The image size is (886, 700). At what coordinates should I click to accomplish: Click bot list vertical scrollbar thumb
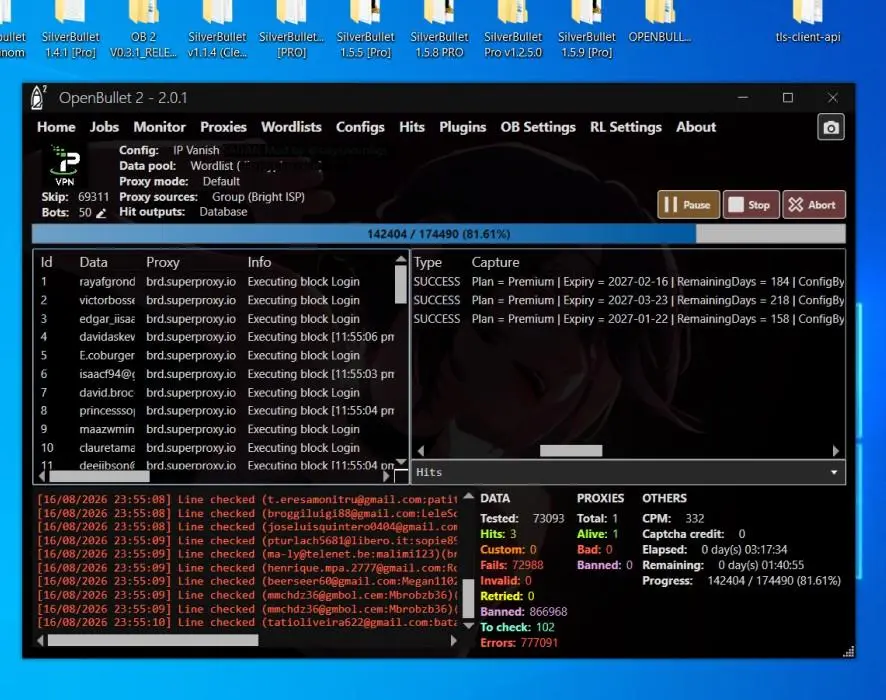(401, 284)
